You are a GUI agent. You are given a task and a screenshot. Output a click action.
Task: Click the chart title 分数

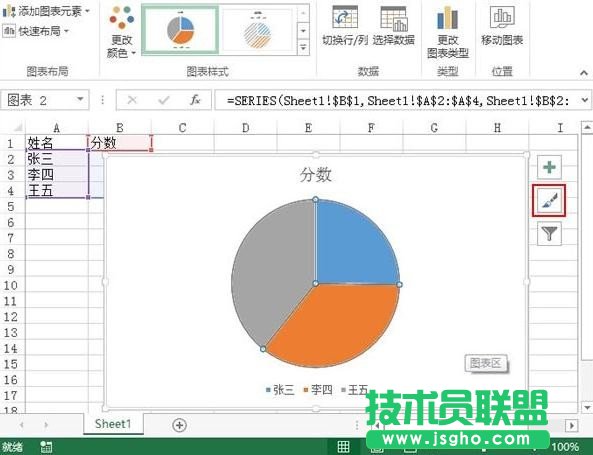pyautogui.click(x=315, y=175)
